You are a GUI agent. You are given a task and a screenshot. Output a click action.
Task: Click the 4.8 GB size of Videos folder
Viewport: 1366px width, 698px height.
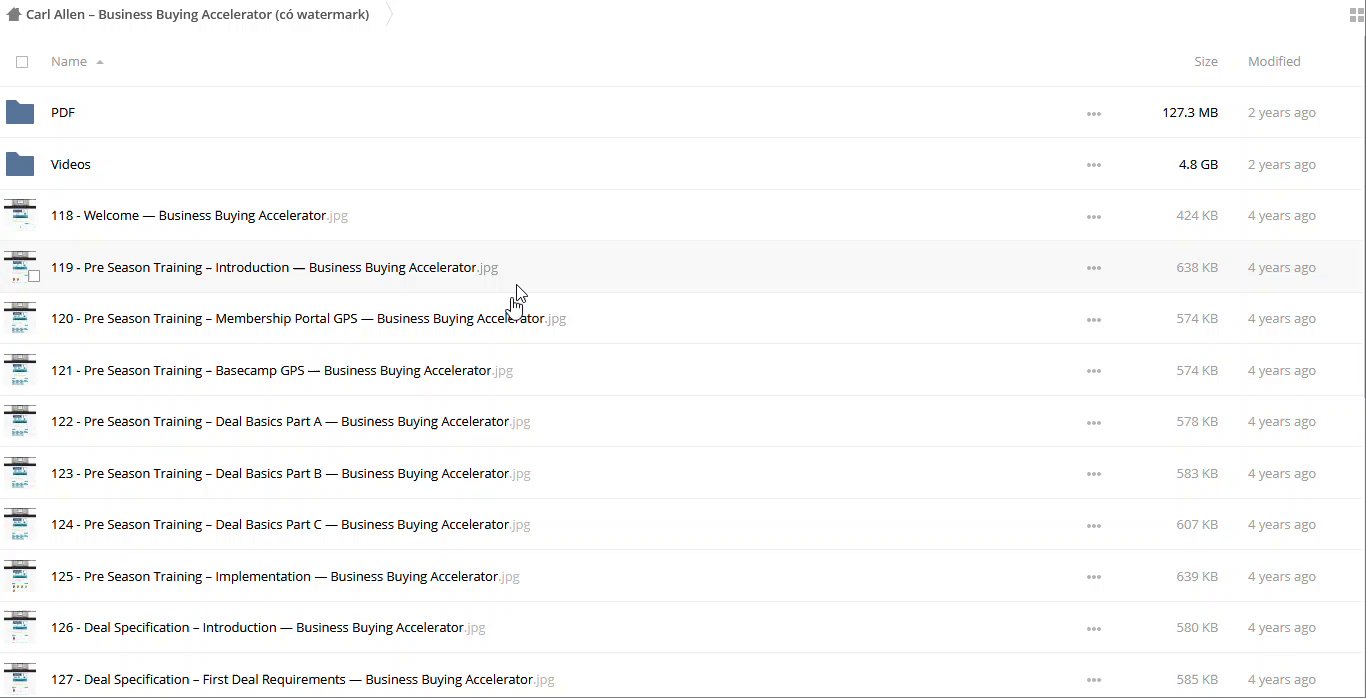(1198, 164)
